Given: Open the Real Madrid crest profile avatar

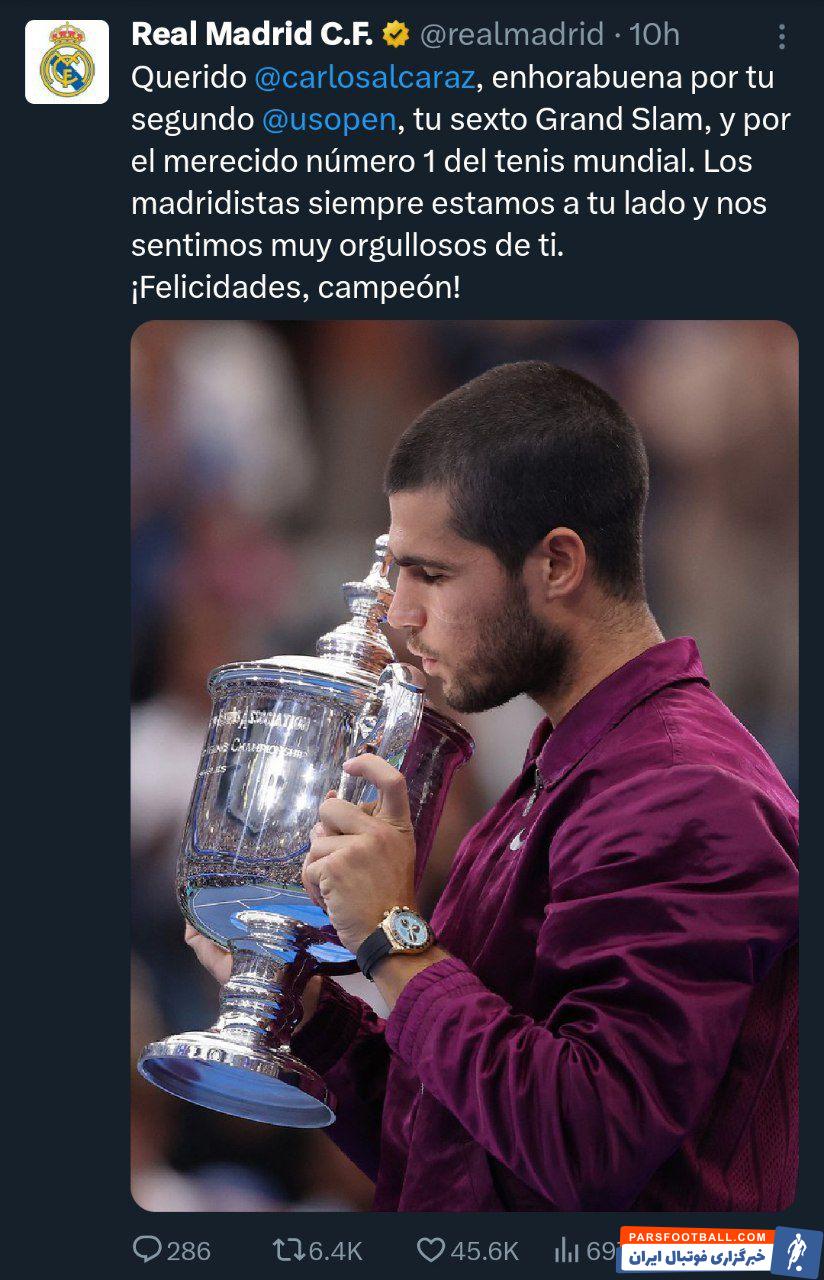Looking at the screenshot, I should click(67, 62).
